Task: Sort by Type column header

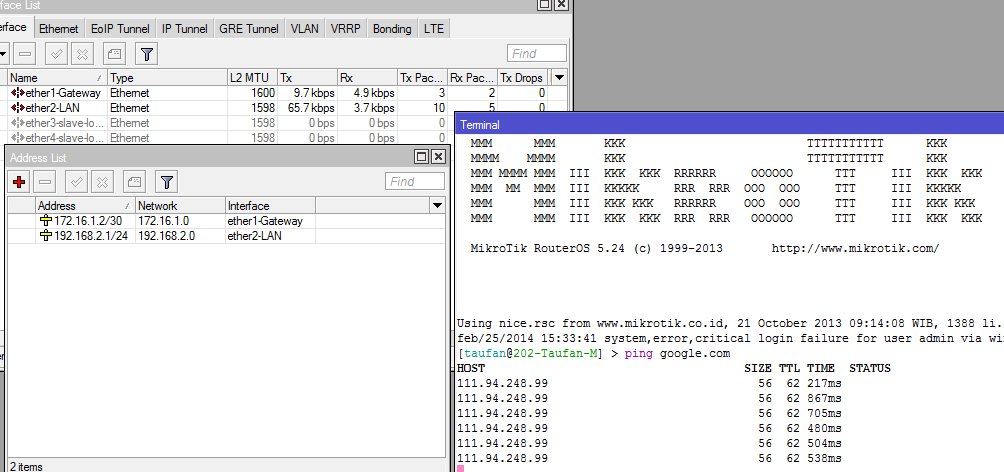Action: point(167,77)
